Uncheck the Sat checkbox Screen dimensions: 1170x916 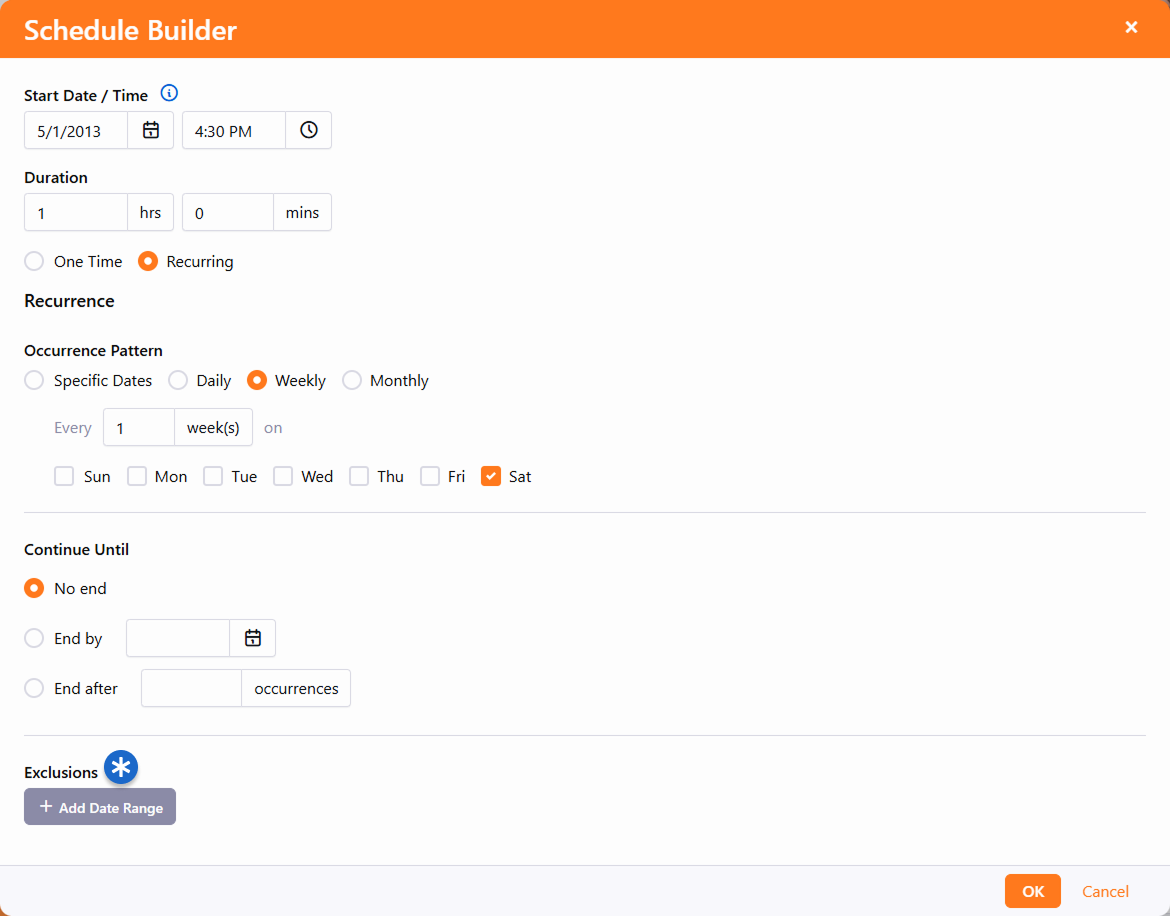tap(491, 476)
